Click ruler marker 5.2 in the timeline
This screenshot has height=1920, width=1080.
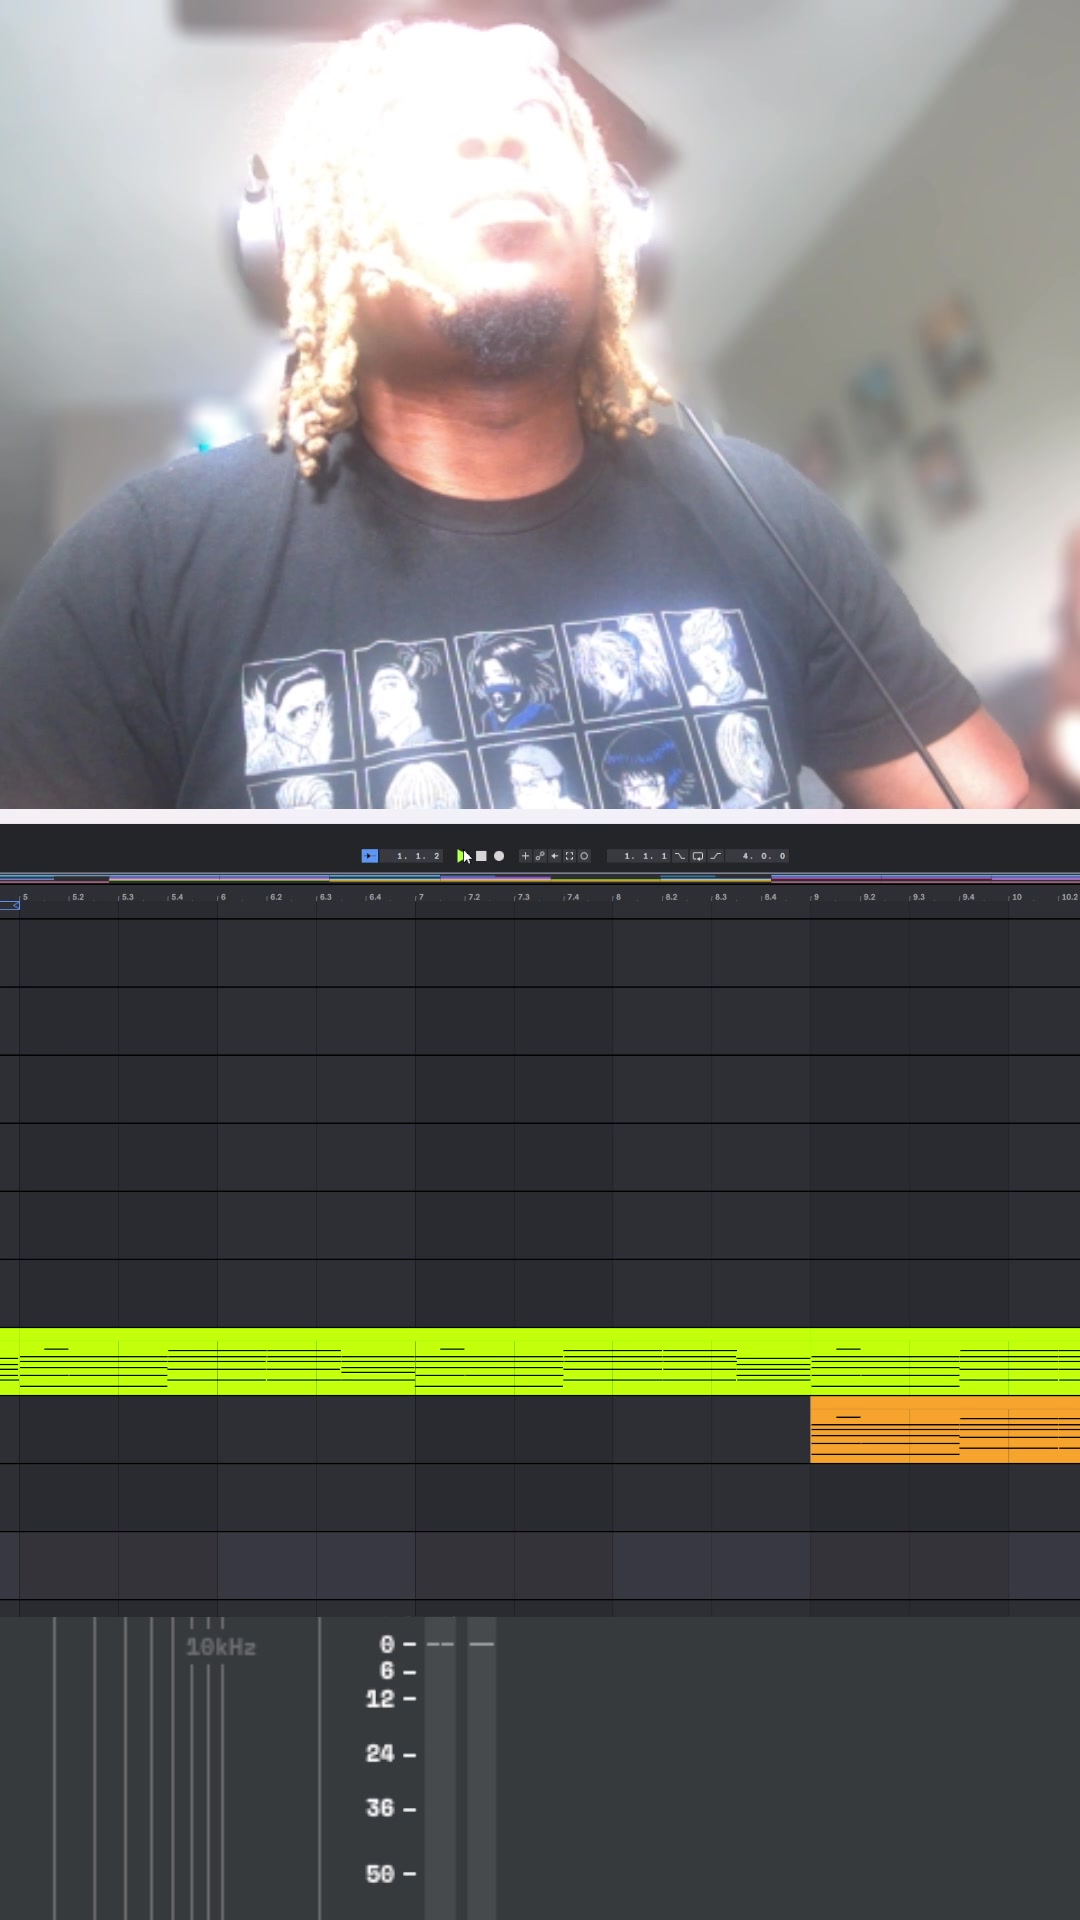78,897
